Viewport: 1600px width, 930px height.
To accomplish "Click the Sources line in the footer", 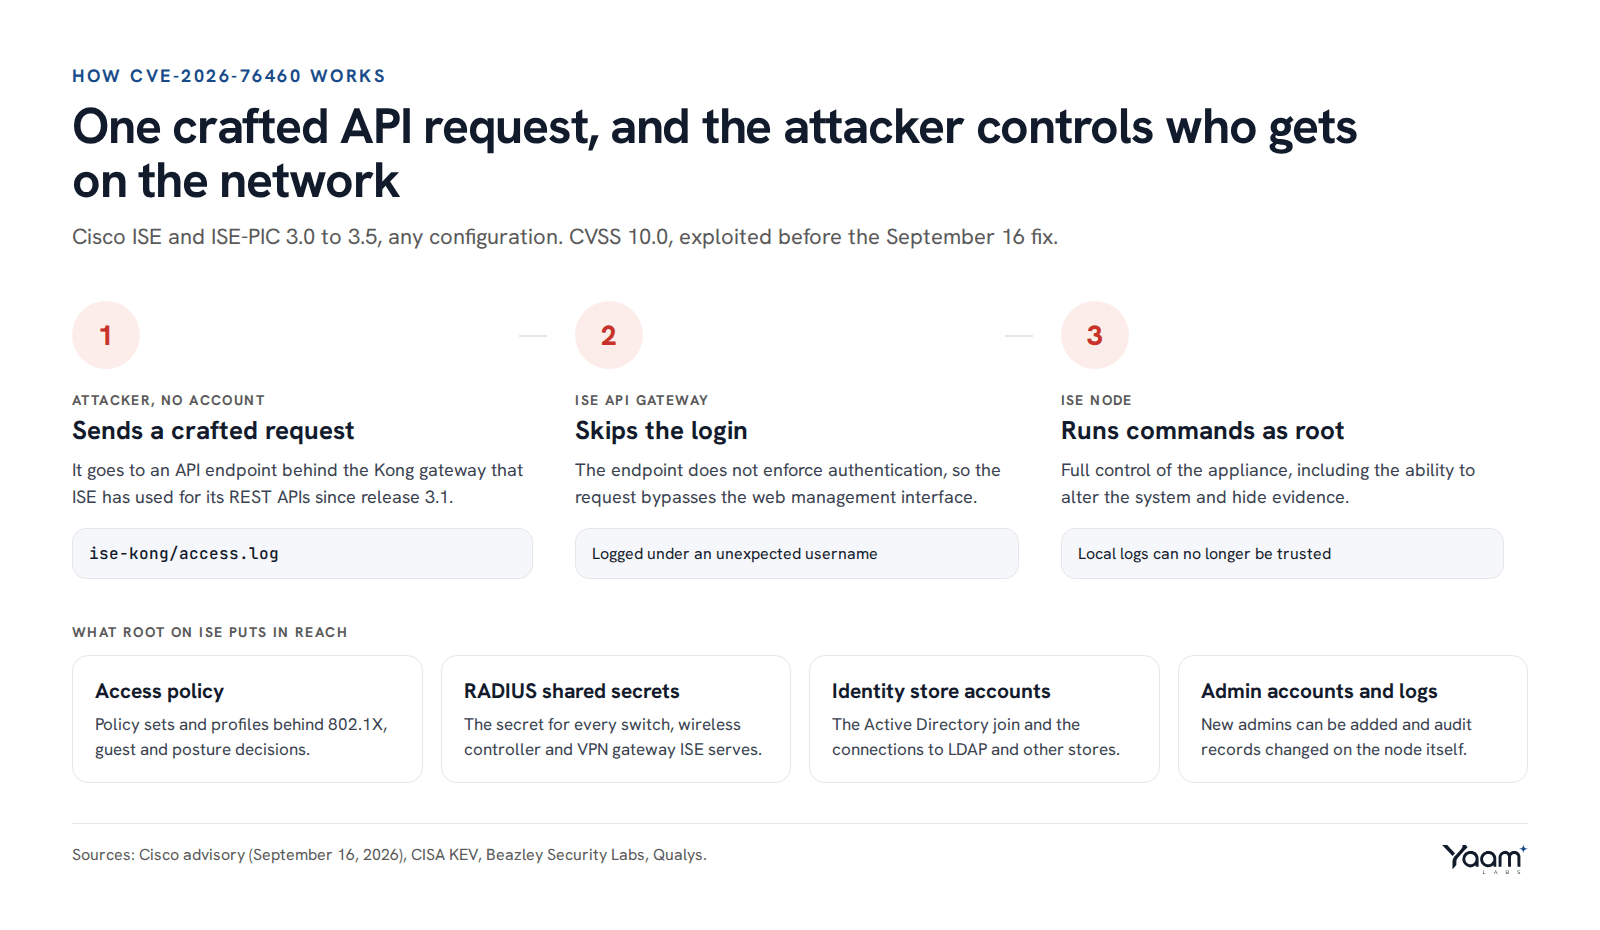I will coord(389,855).
